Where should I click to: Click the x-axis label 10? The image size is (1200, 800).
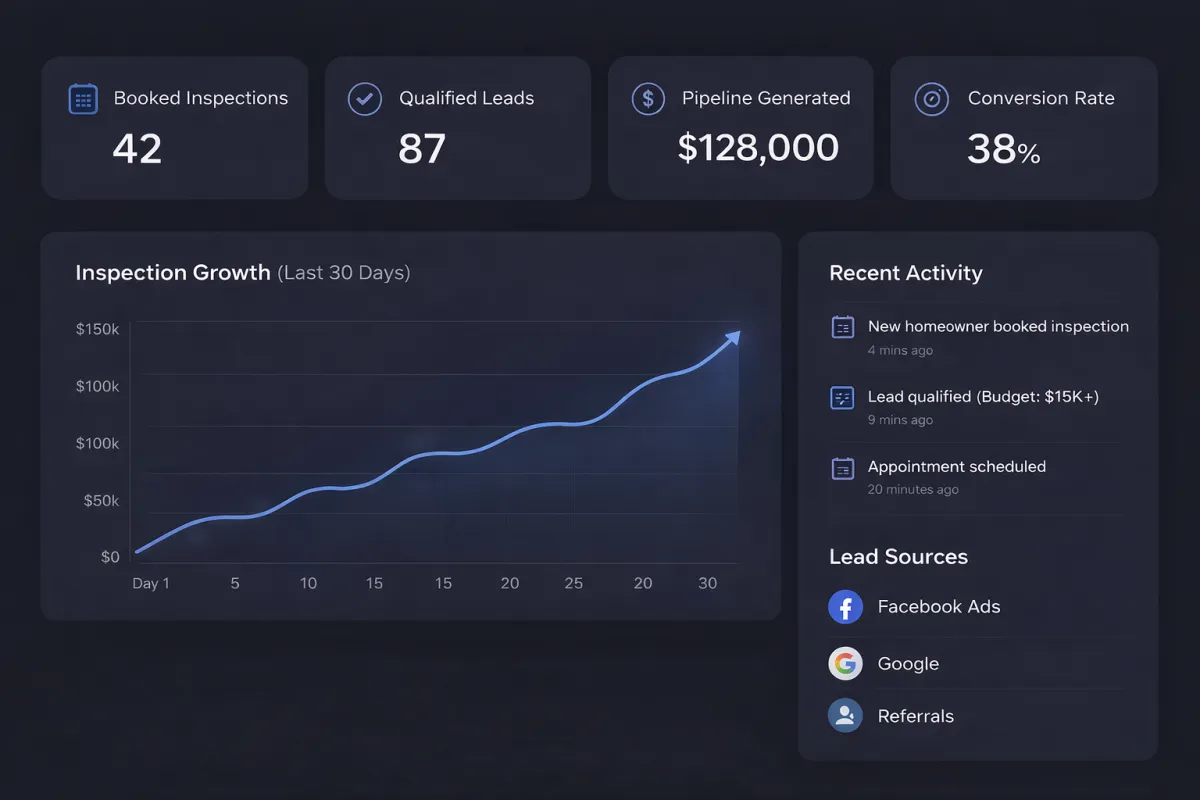(x=308, y=583)
